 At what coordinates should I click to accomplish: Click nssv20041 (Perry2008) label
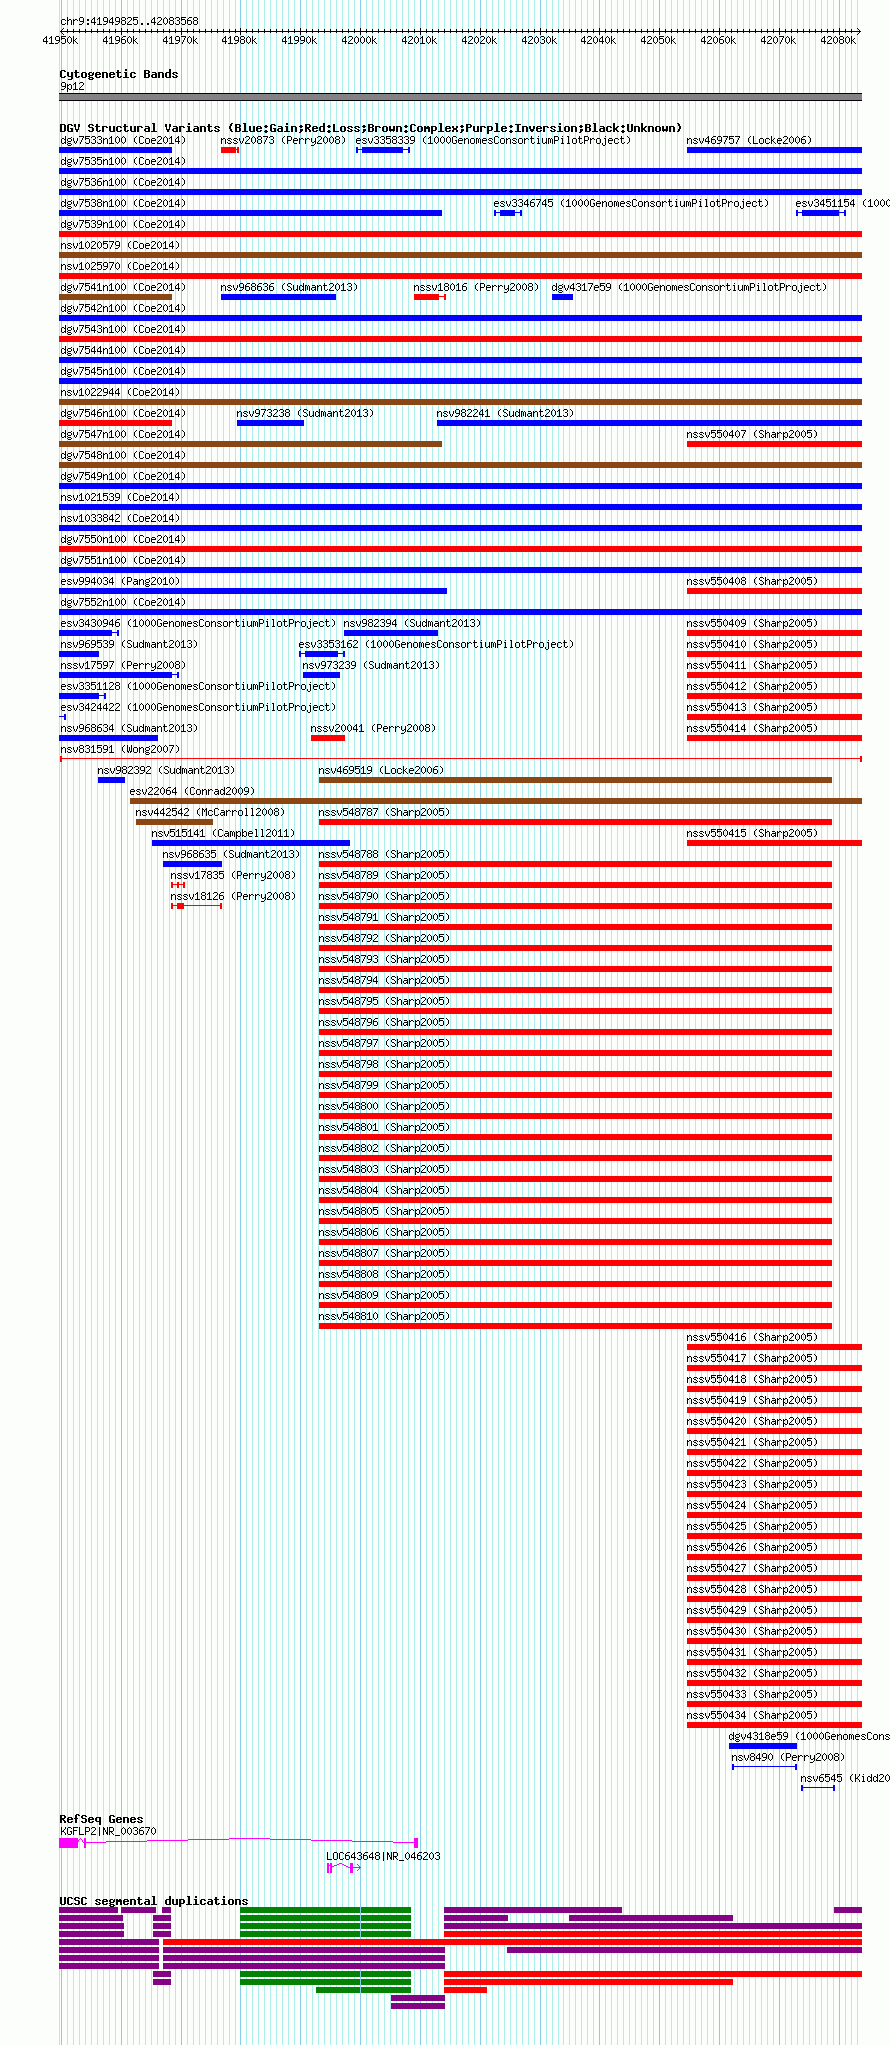coord(373,728)
